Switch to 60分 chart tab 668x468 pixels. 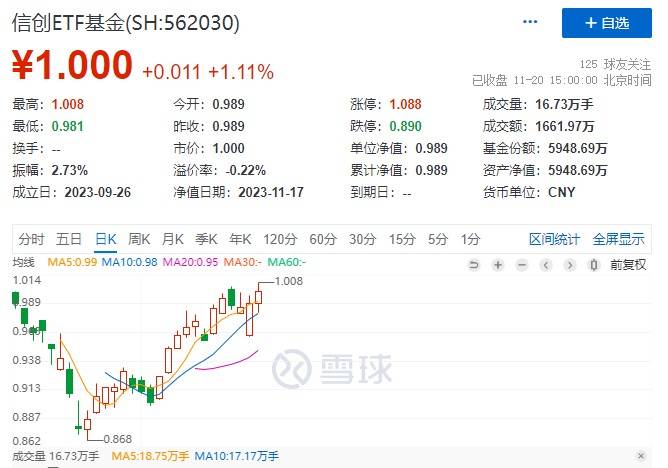coord(323,239)
